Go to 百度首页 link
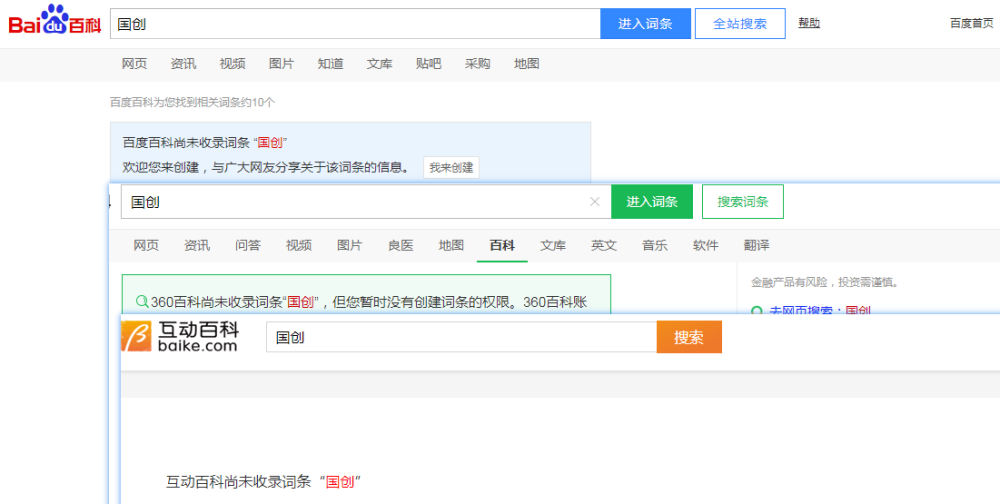This screenshot has height=504, width=1000. tap(971, 23)
